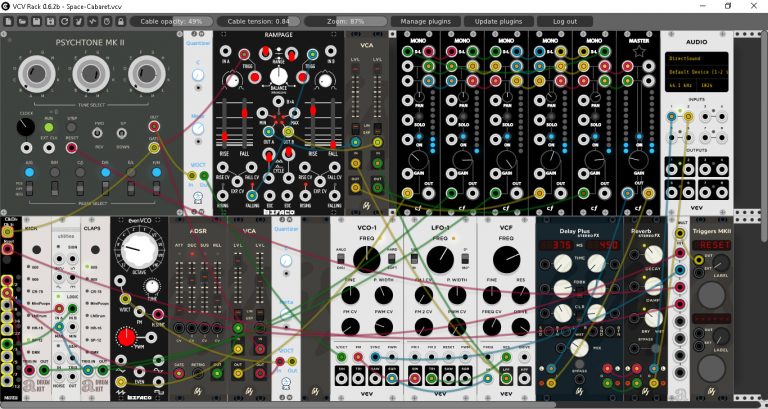Image resolution: width=768 pixels, height=409 pixels.
Task: Click the KICK drum trigger button
Action: [36, 250]
